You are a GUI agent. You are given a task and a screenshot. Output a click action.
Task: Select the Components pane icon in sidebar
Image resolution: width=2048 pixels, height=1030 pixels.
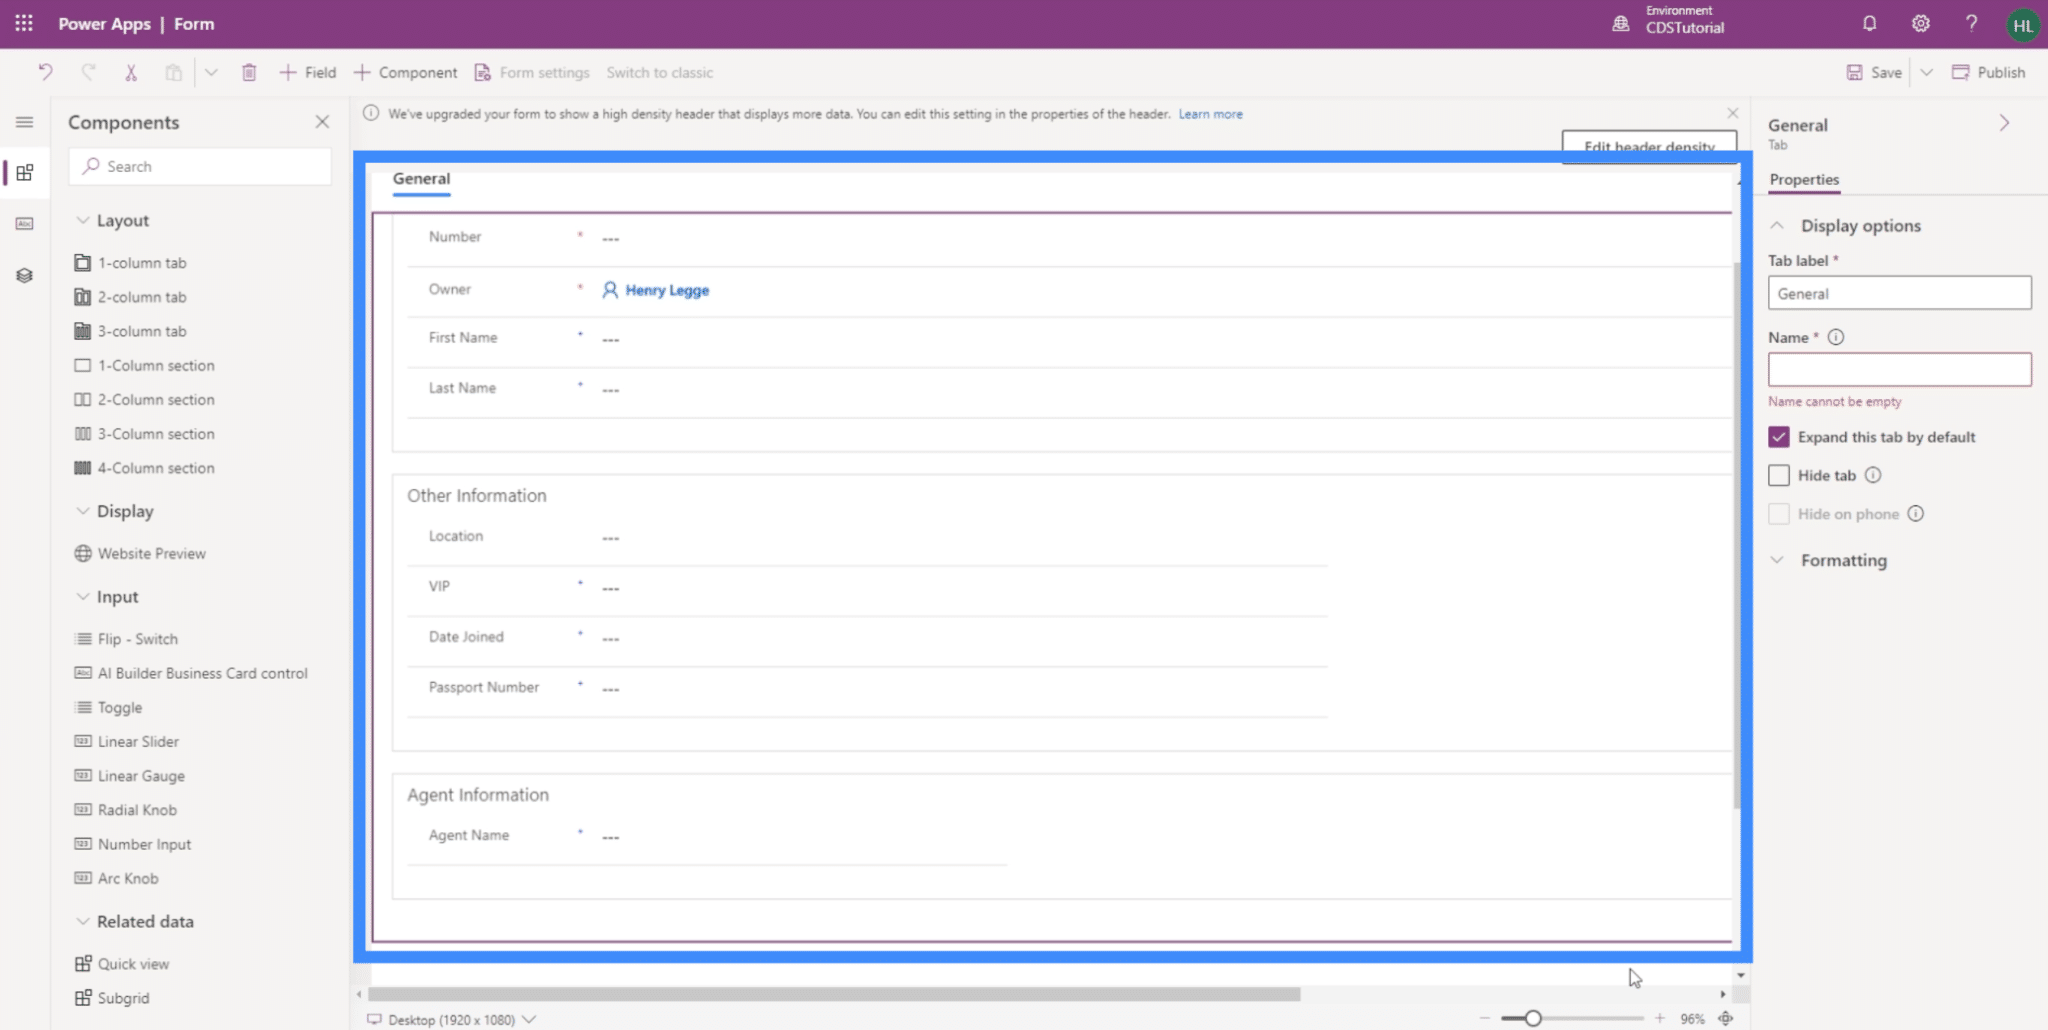25,172
